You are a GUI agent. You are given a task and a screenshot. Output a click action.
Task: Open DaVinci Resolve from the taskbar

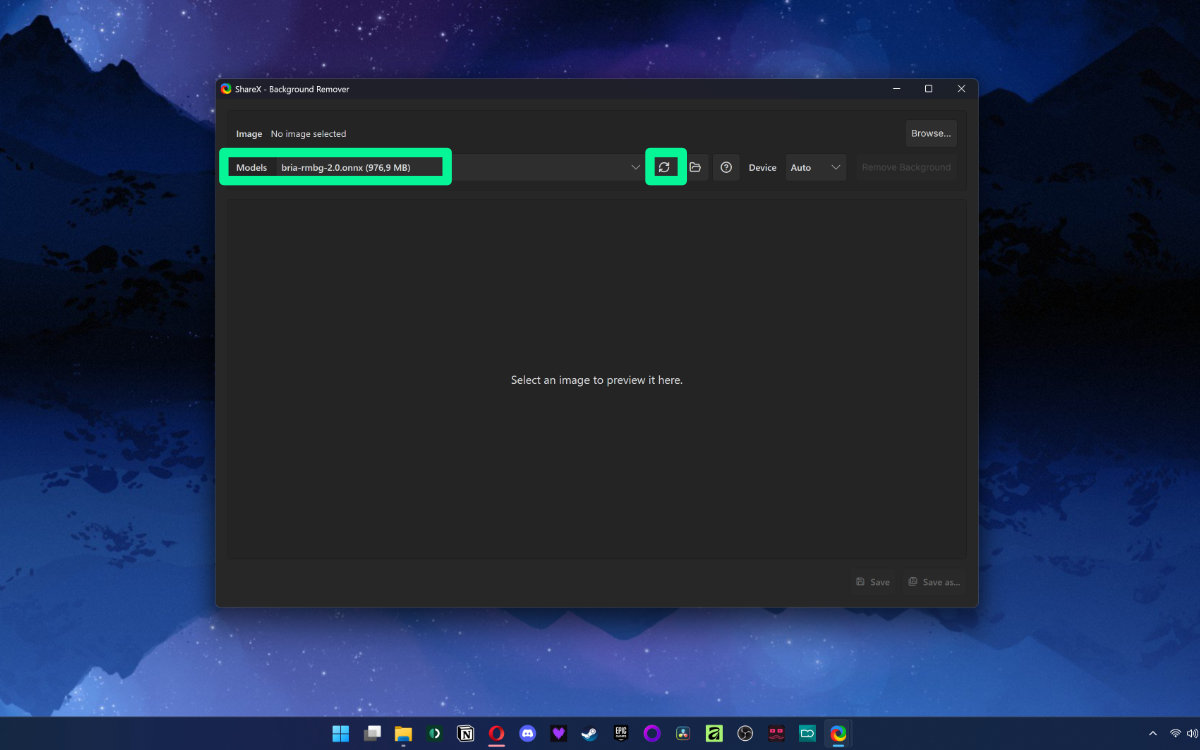(683, 733)
